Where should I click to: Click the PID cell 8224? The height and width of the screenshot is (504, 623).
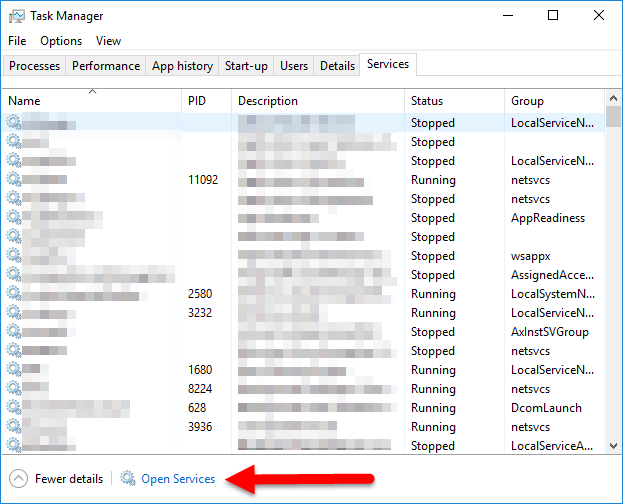click(x=200, y=389)
